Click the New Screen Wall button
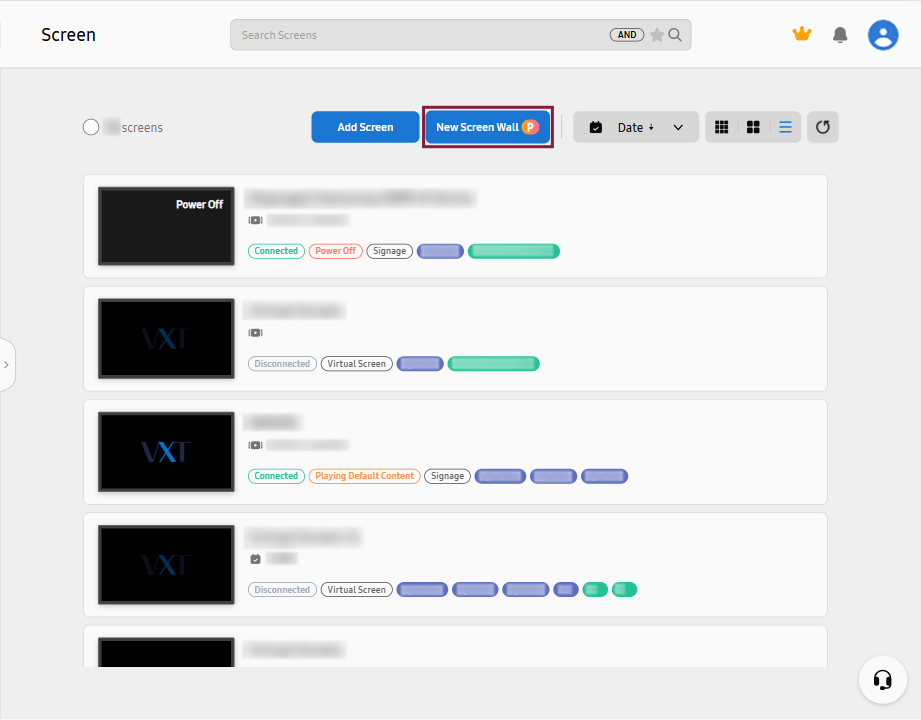 (488, 127)
